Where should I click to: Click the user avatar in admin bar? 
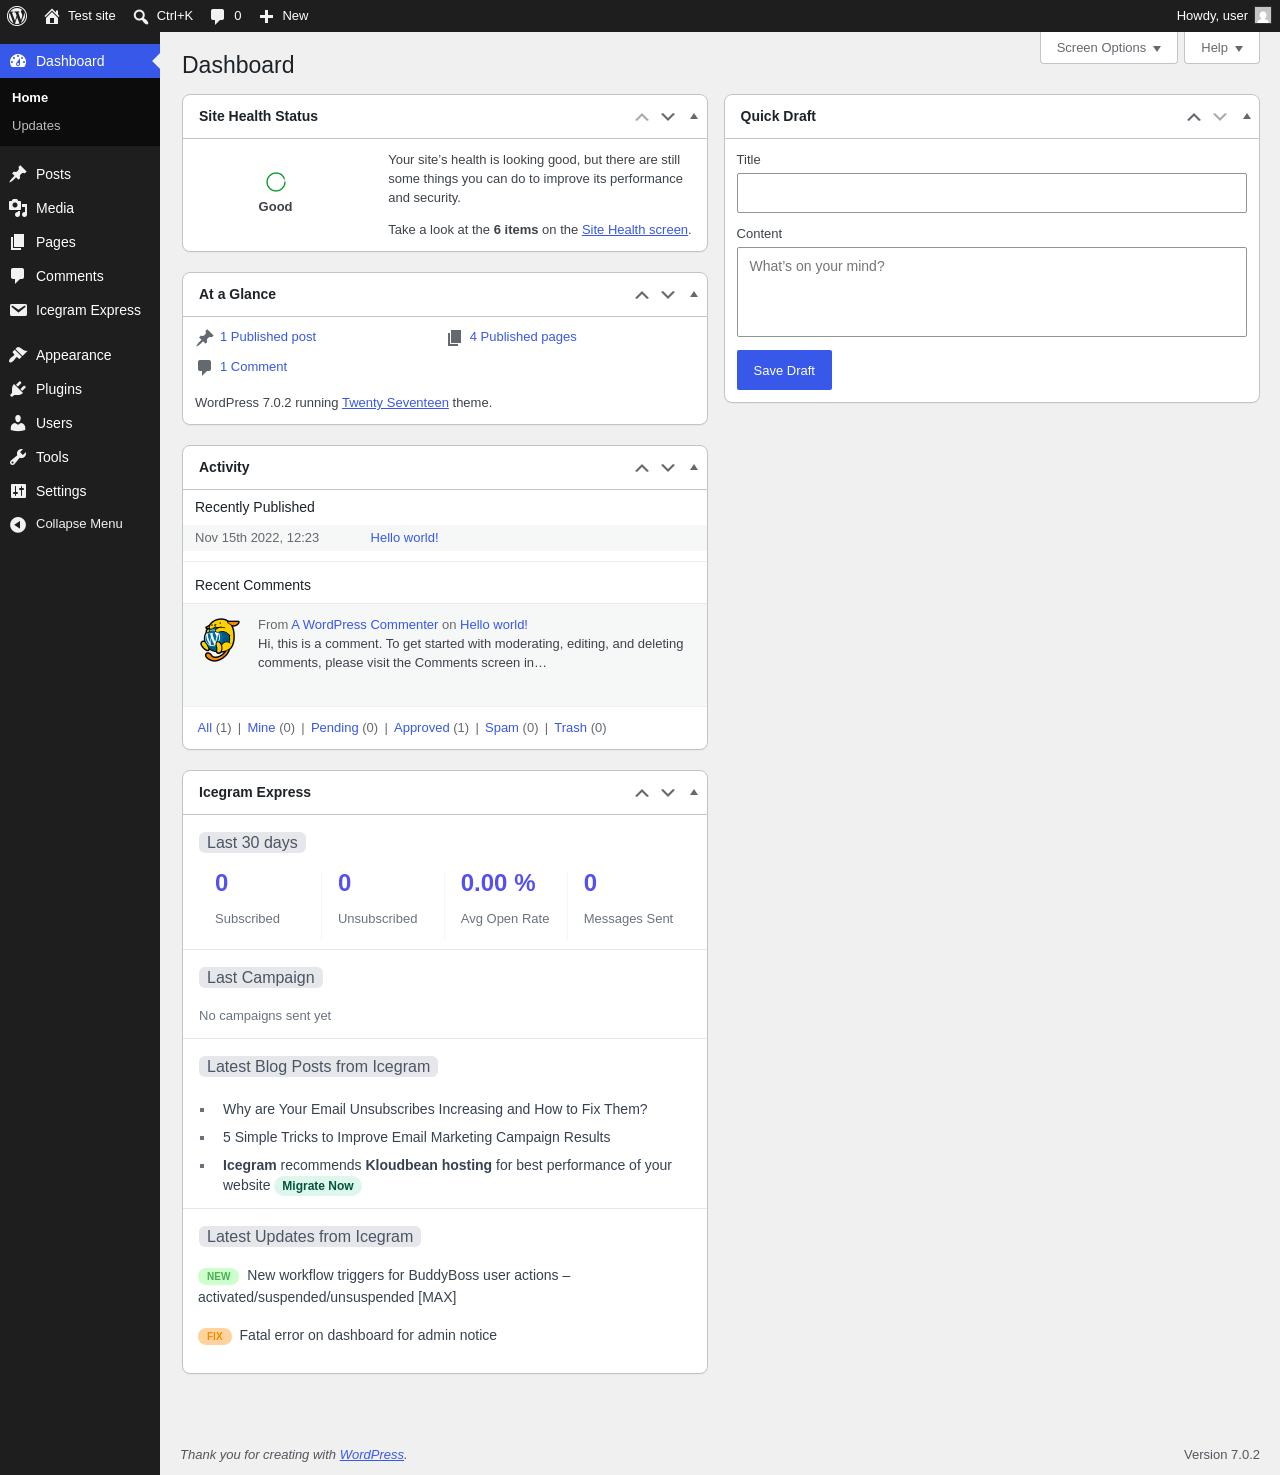(x=1263, y=15)
